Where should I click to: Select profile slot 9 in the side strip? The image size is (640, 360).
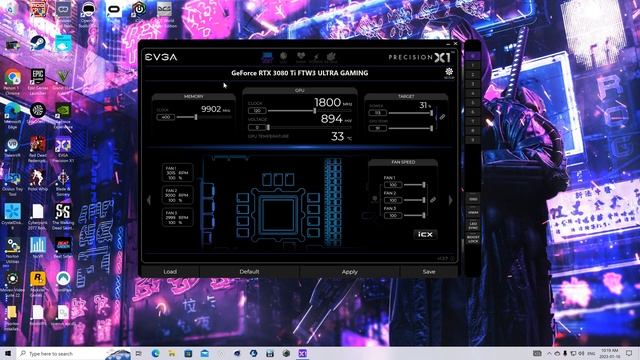[x=473, y=140]
